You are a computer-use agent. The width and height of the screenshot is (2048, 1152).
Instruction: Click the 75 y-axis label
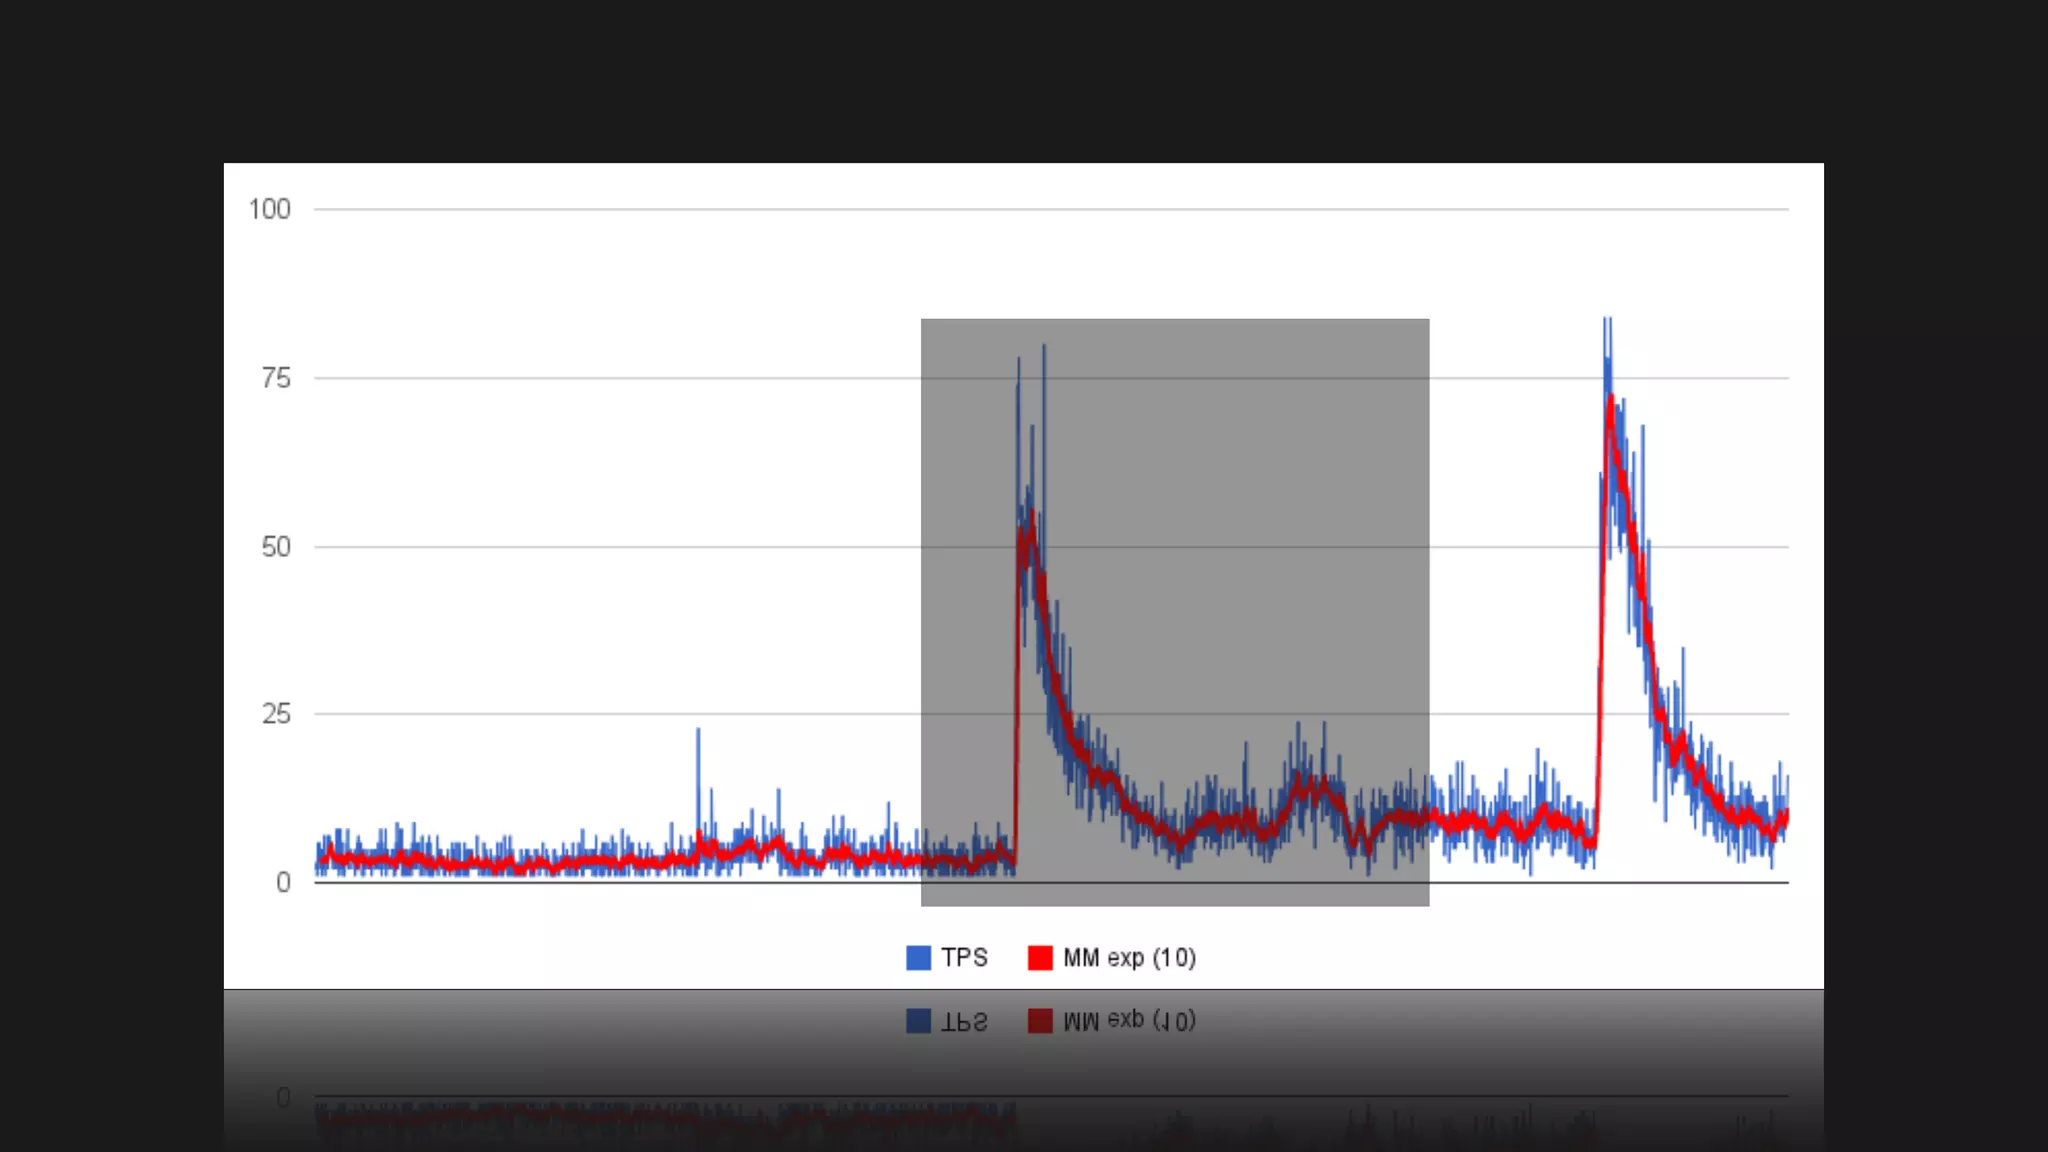tap(276, 378)
